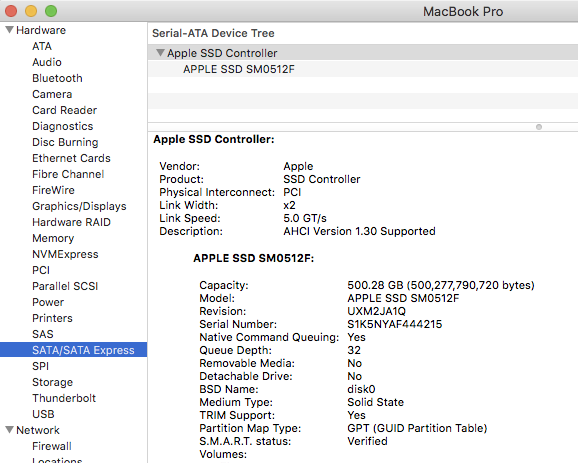
Task: Click the Hardware section heading
Action: tap(41, 30)
